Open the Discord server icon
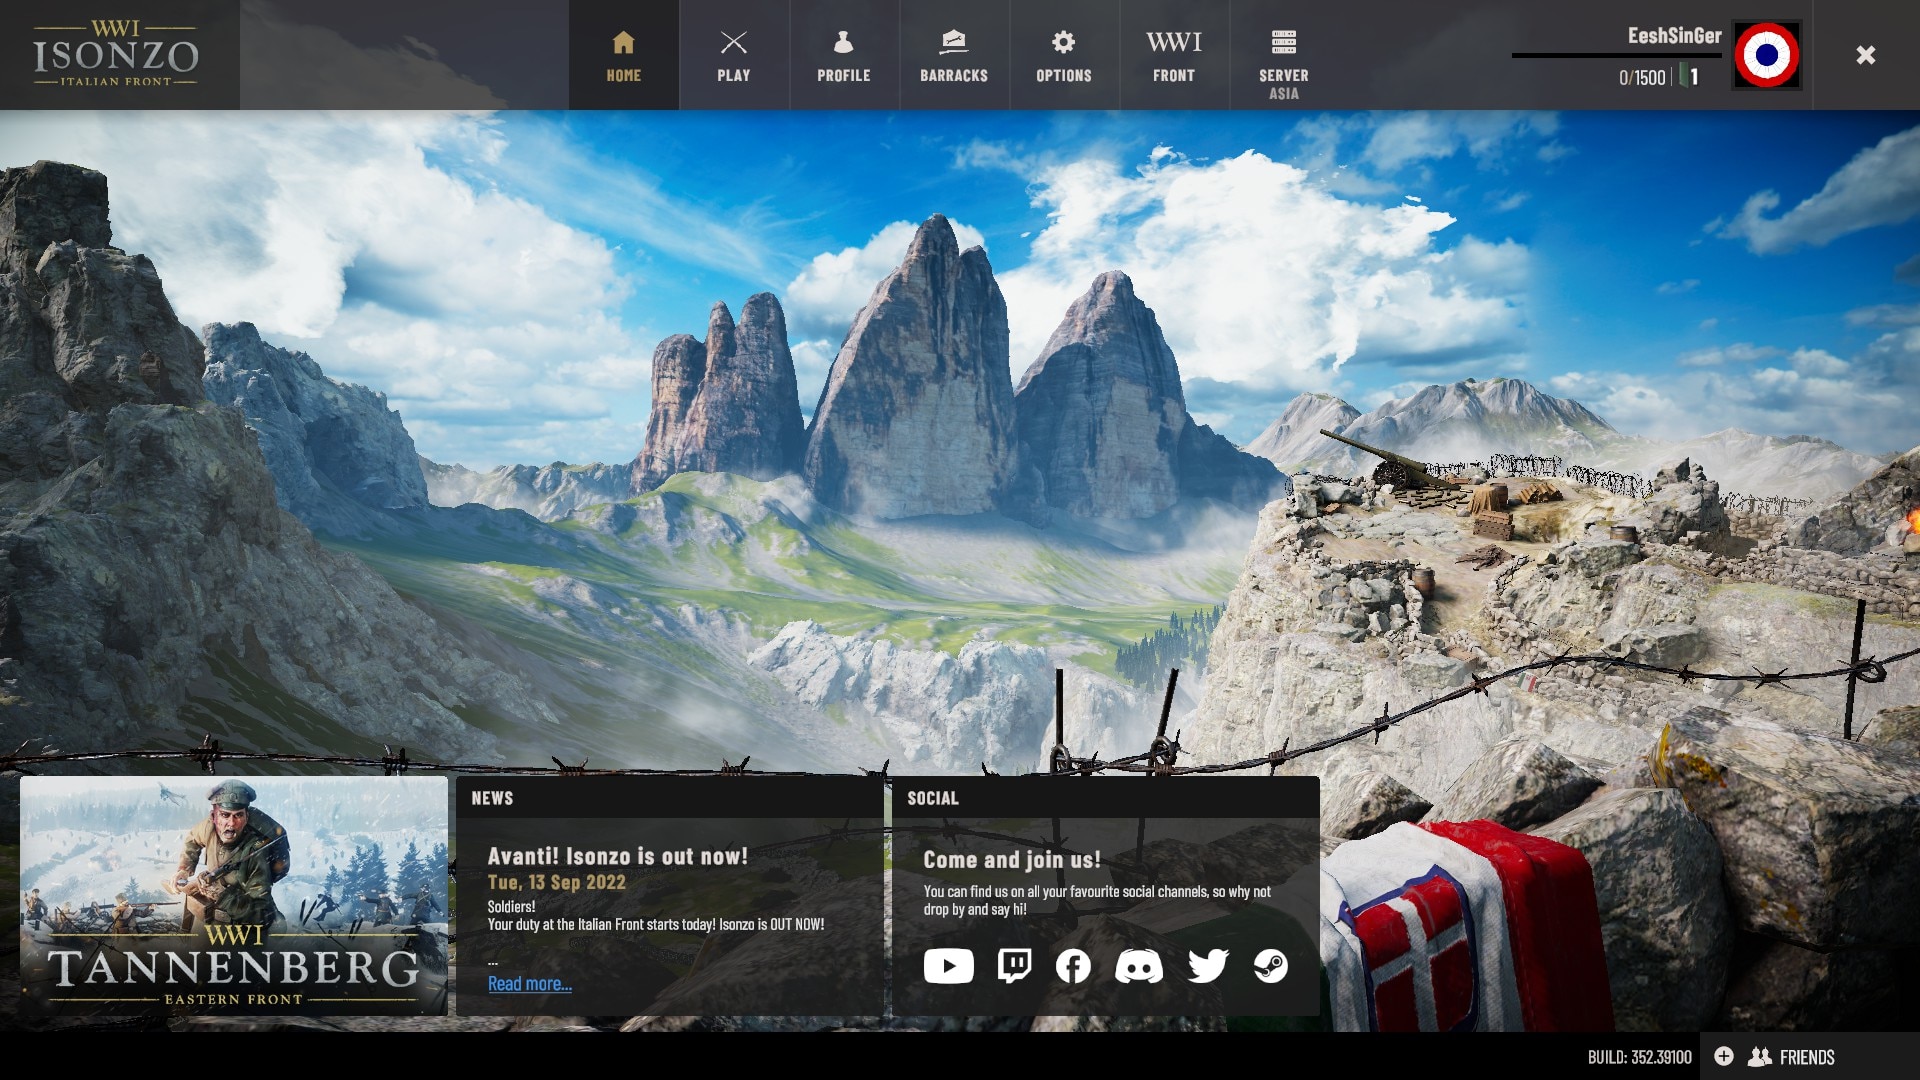 (x=1139, y=966)
